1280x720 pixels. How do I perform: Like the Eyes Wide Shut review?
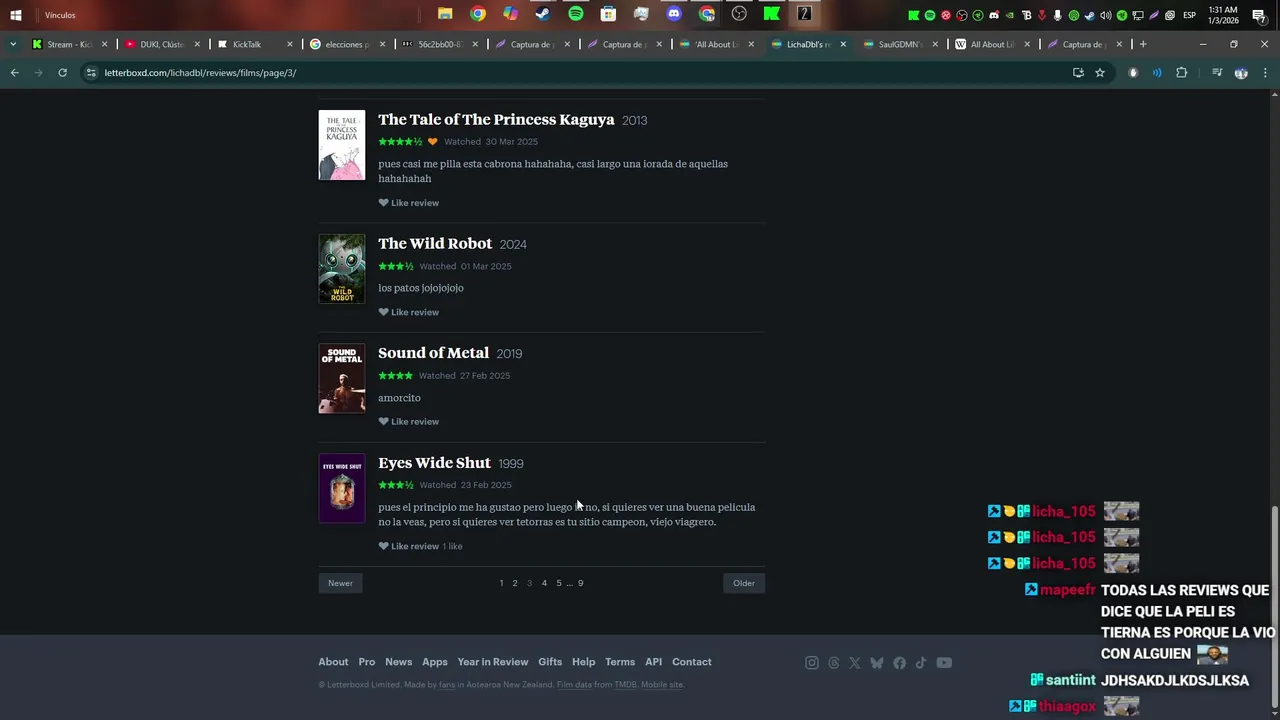click(x=409, y=546)
